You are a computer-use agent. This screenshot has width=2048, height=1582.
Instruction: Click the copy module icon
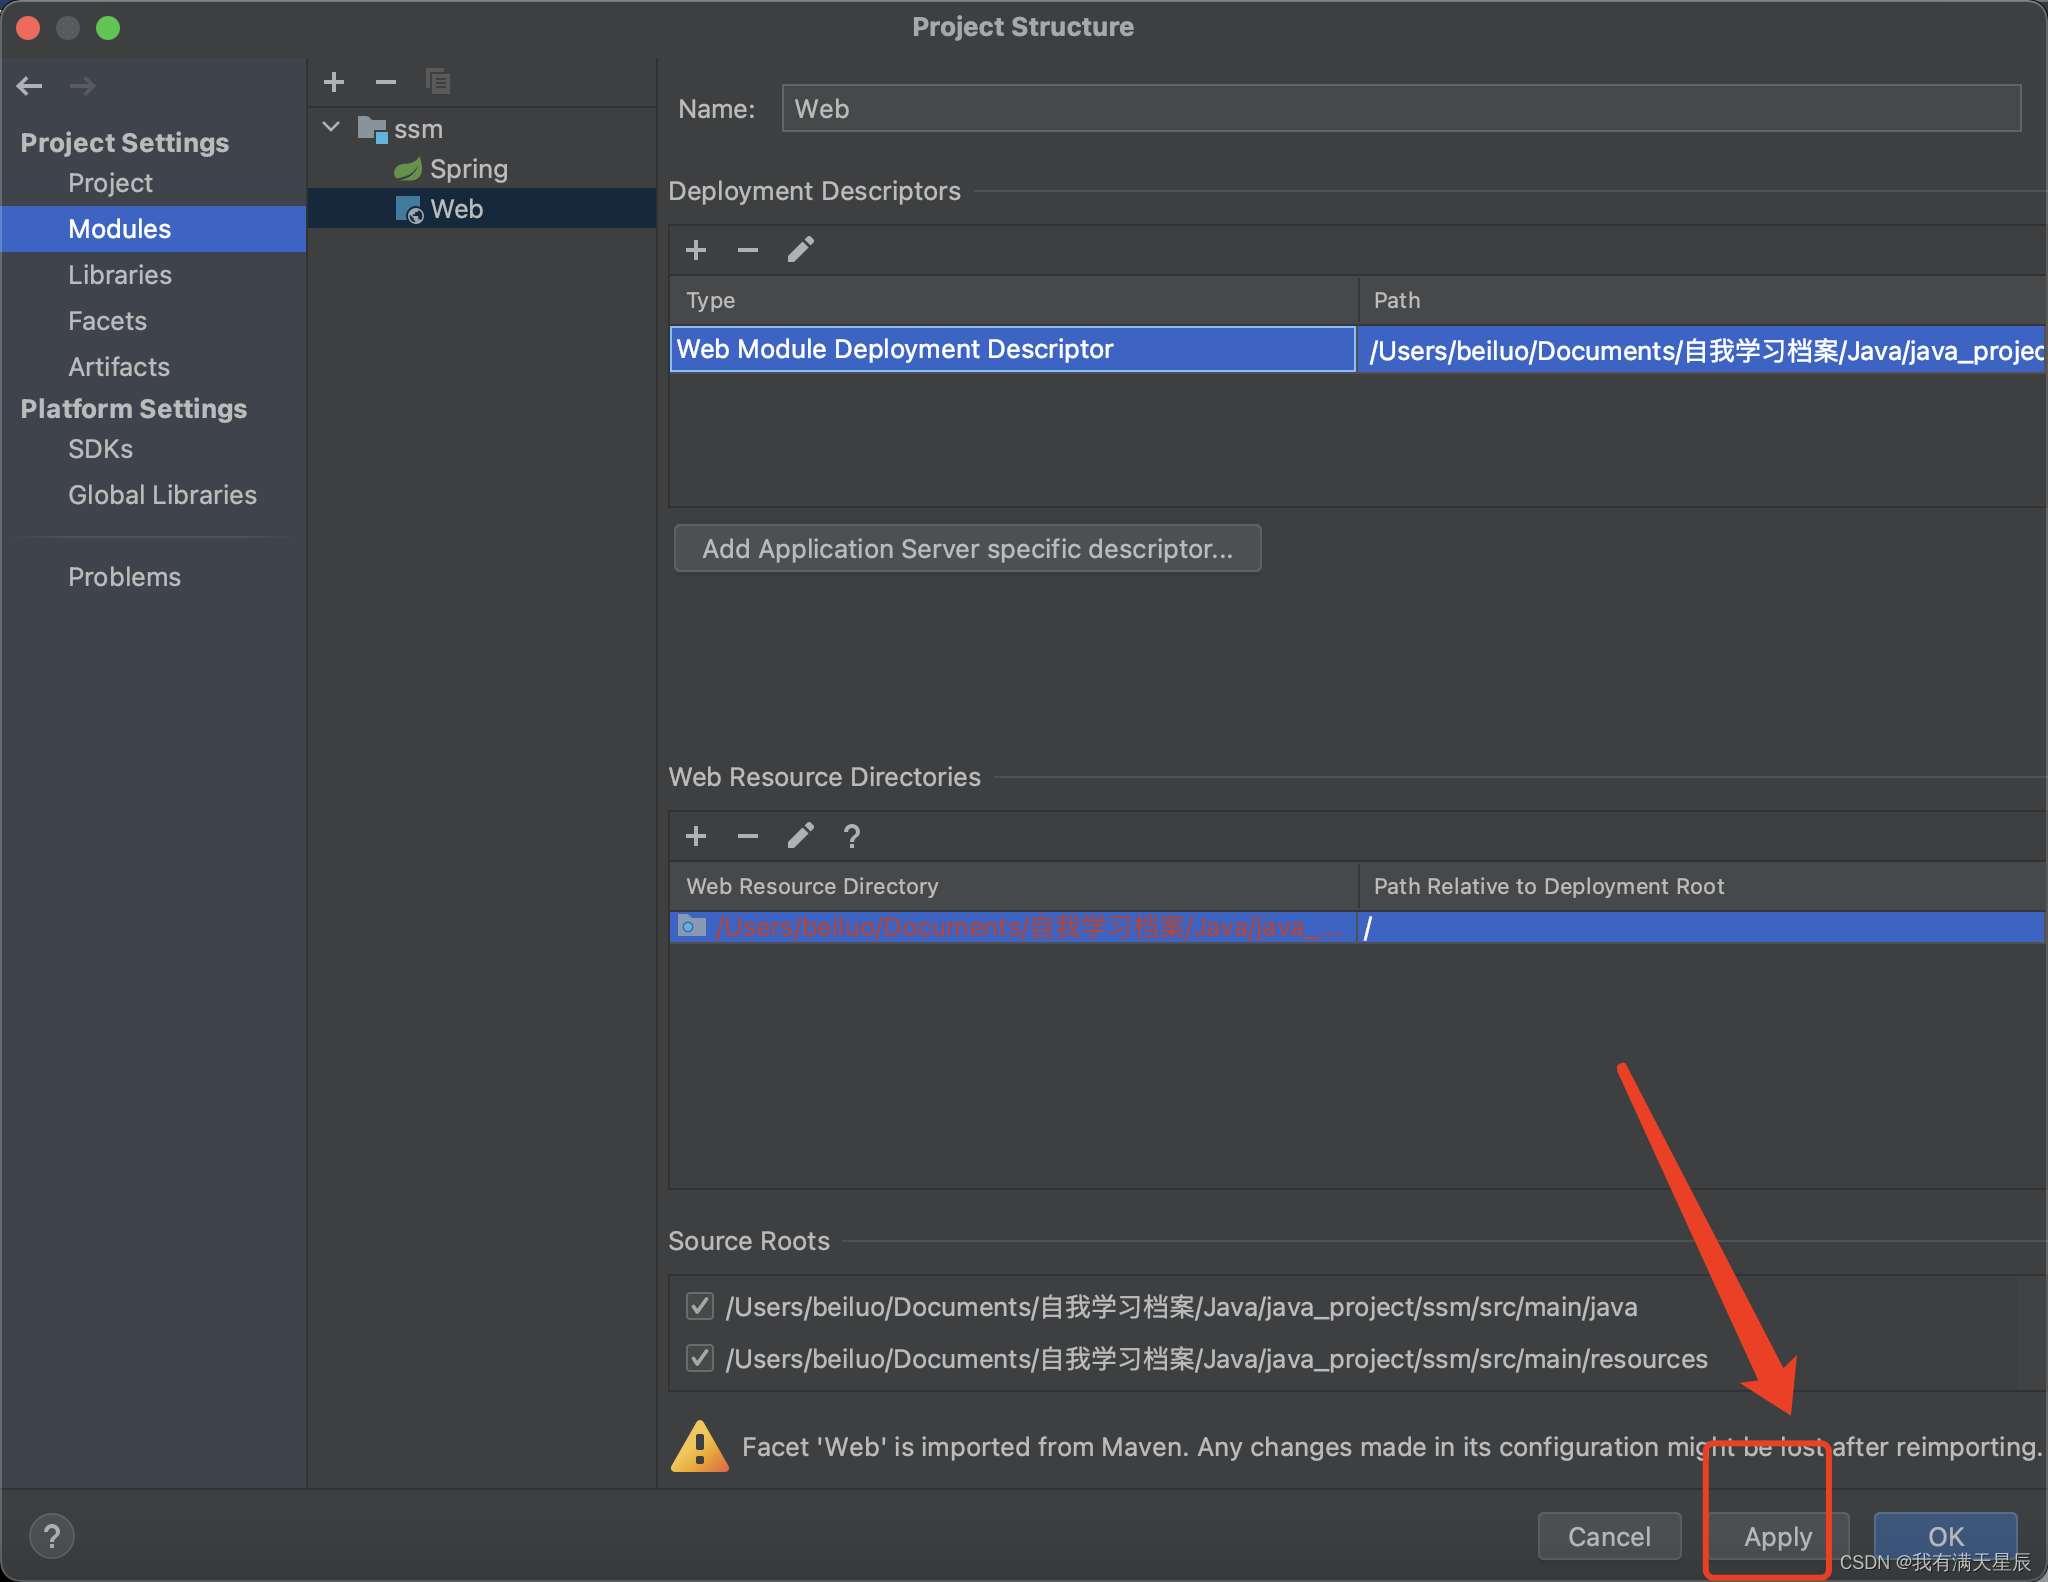click(438, 82)
